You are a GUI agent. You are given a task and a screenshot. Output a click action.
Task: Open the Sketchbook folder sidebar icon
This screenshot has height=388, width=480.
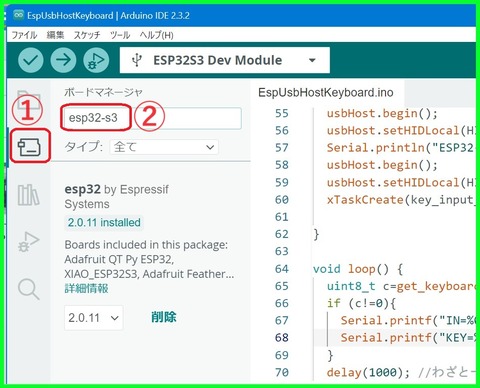click(28, 99)
